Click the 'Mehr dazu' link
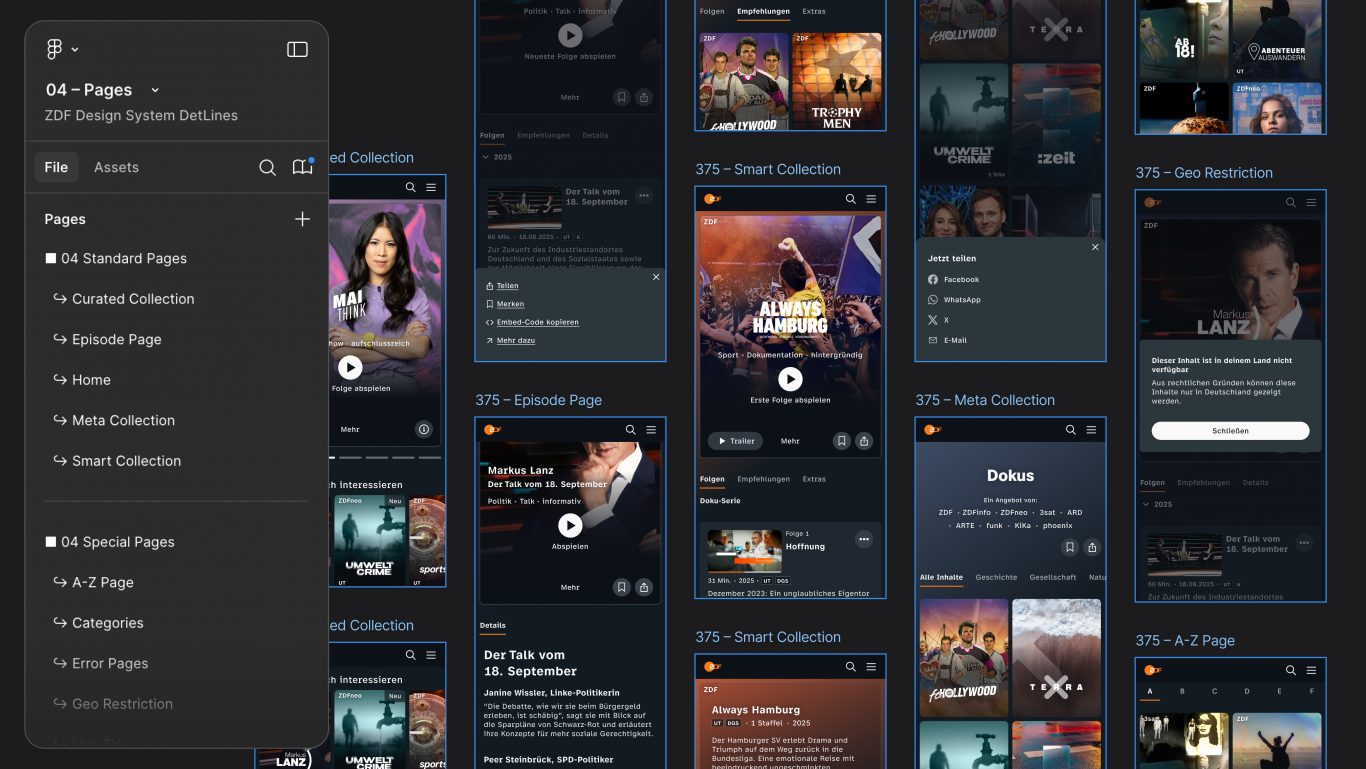Viewport: 1366px width, 769px height. pos(510,341)
